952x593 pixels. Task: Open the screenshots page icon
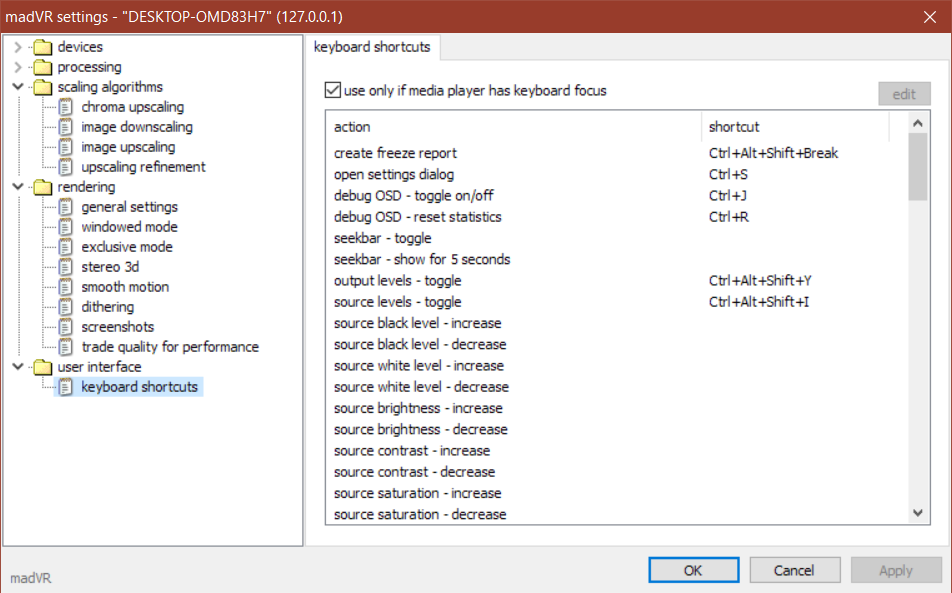tap(66, 327)
